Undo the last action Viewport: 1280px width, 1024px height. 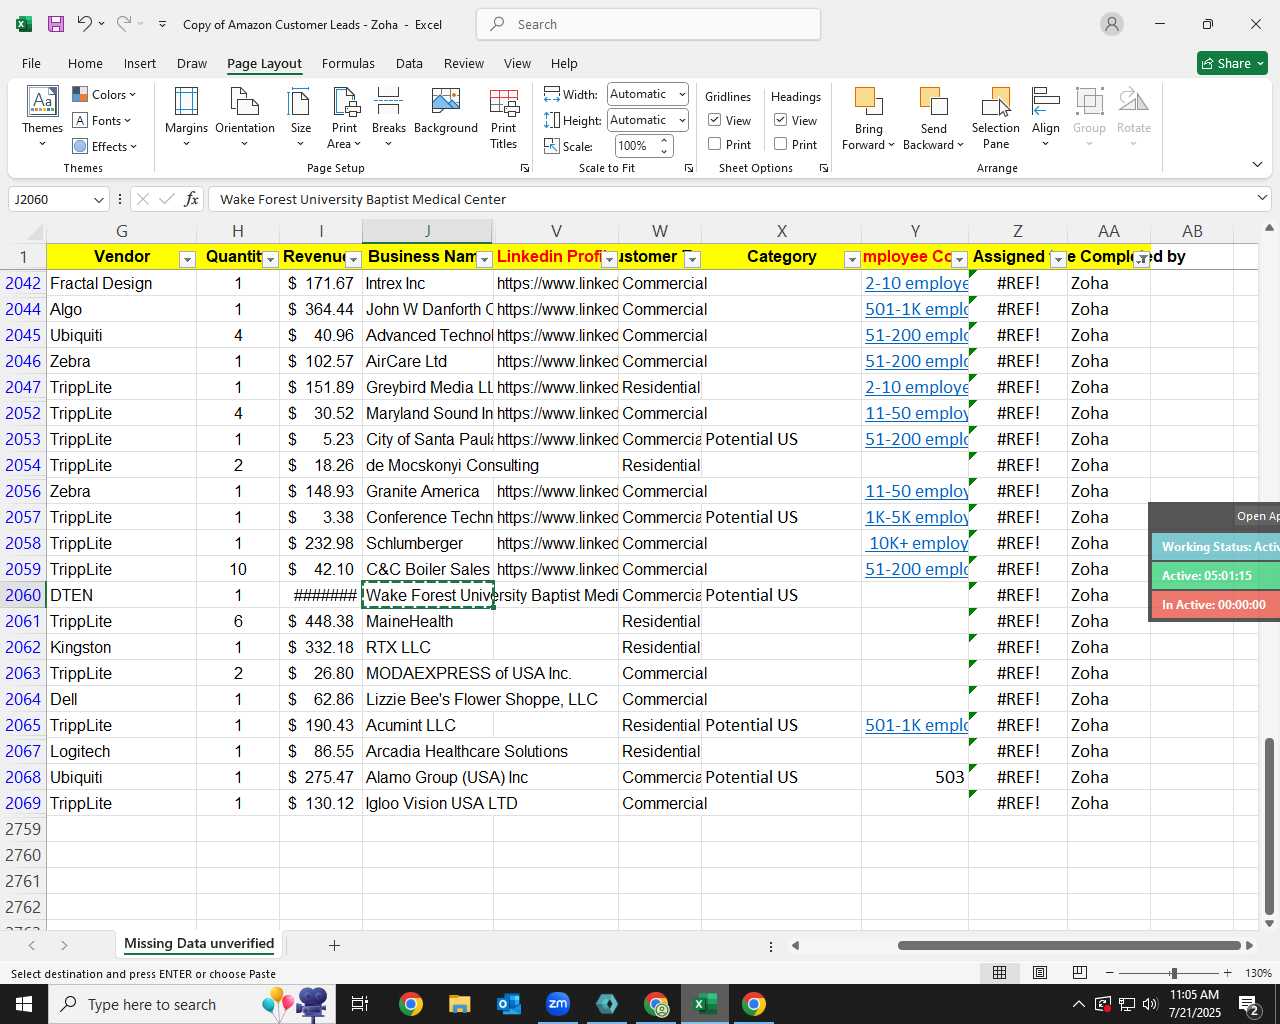85,24
